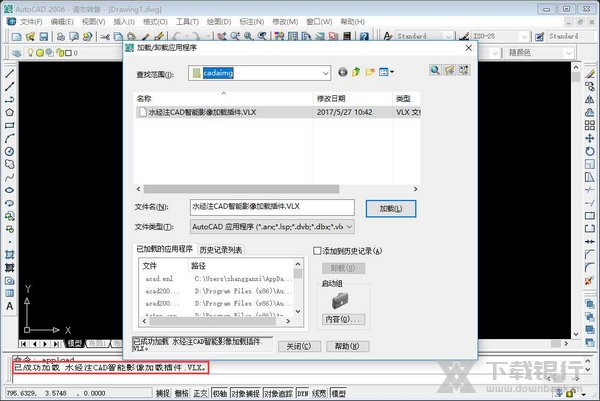Open the 文件(F) menu

(31, 22)
